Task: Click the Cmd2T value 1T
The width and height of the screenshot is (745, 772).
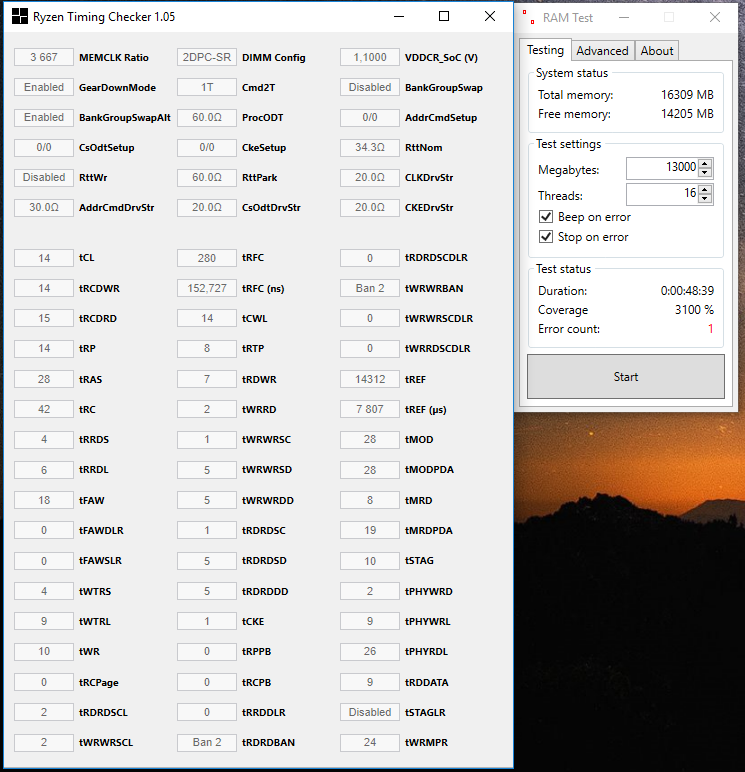Action: [x=207, y=87]
